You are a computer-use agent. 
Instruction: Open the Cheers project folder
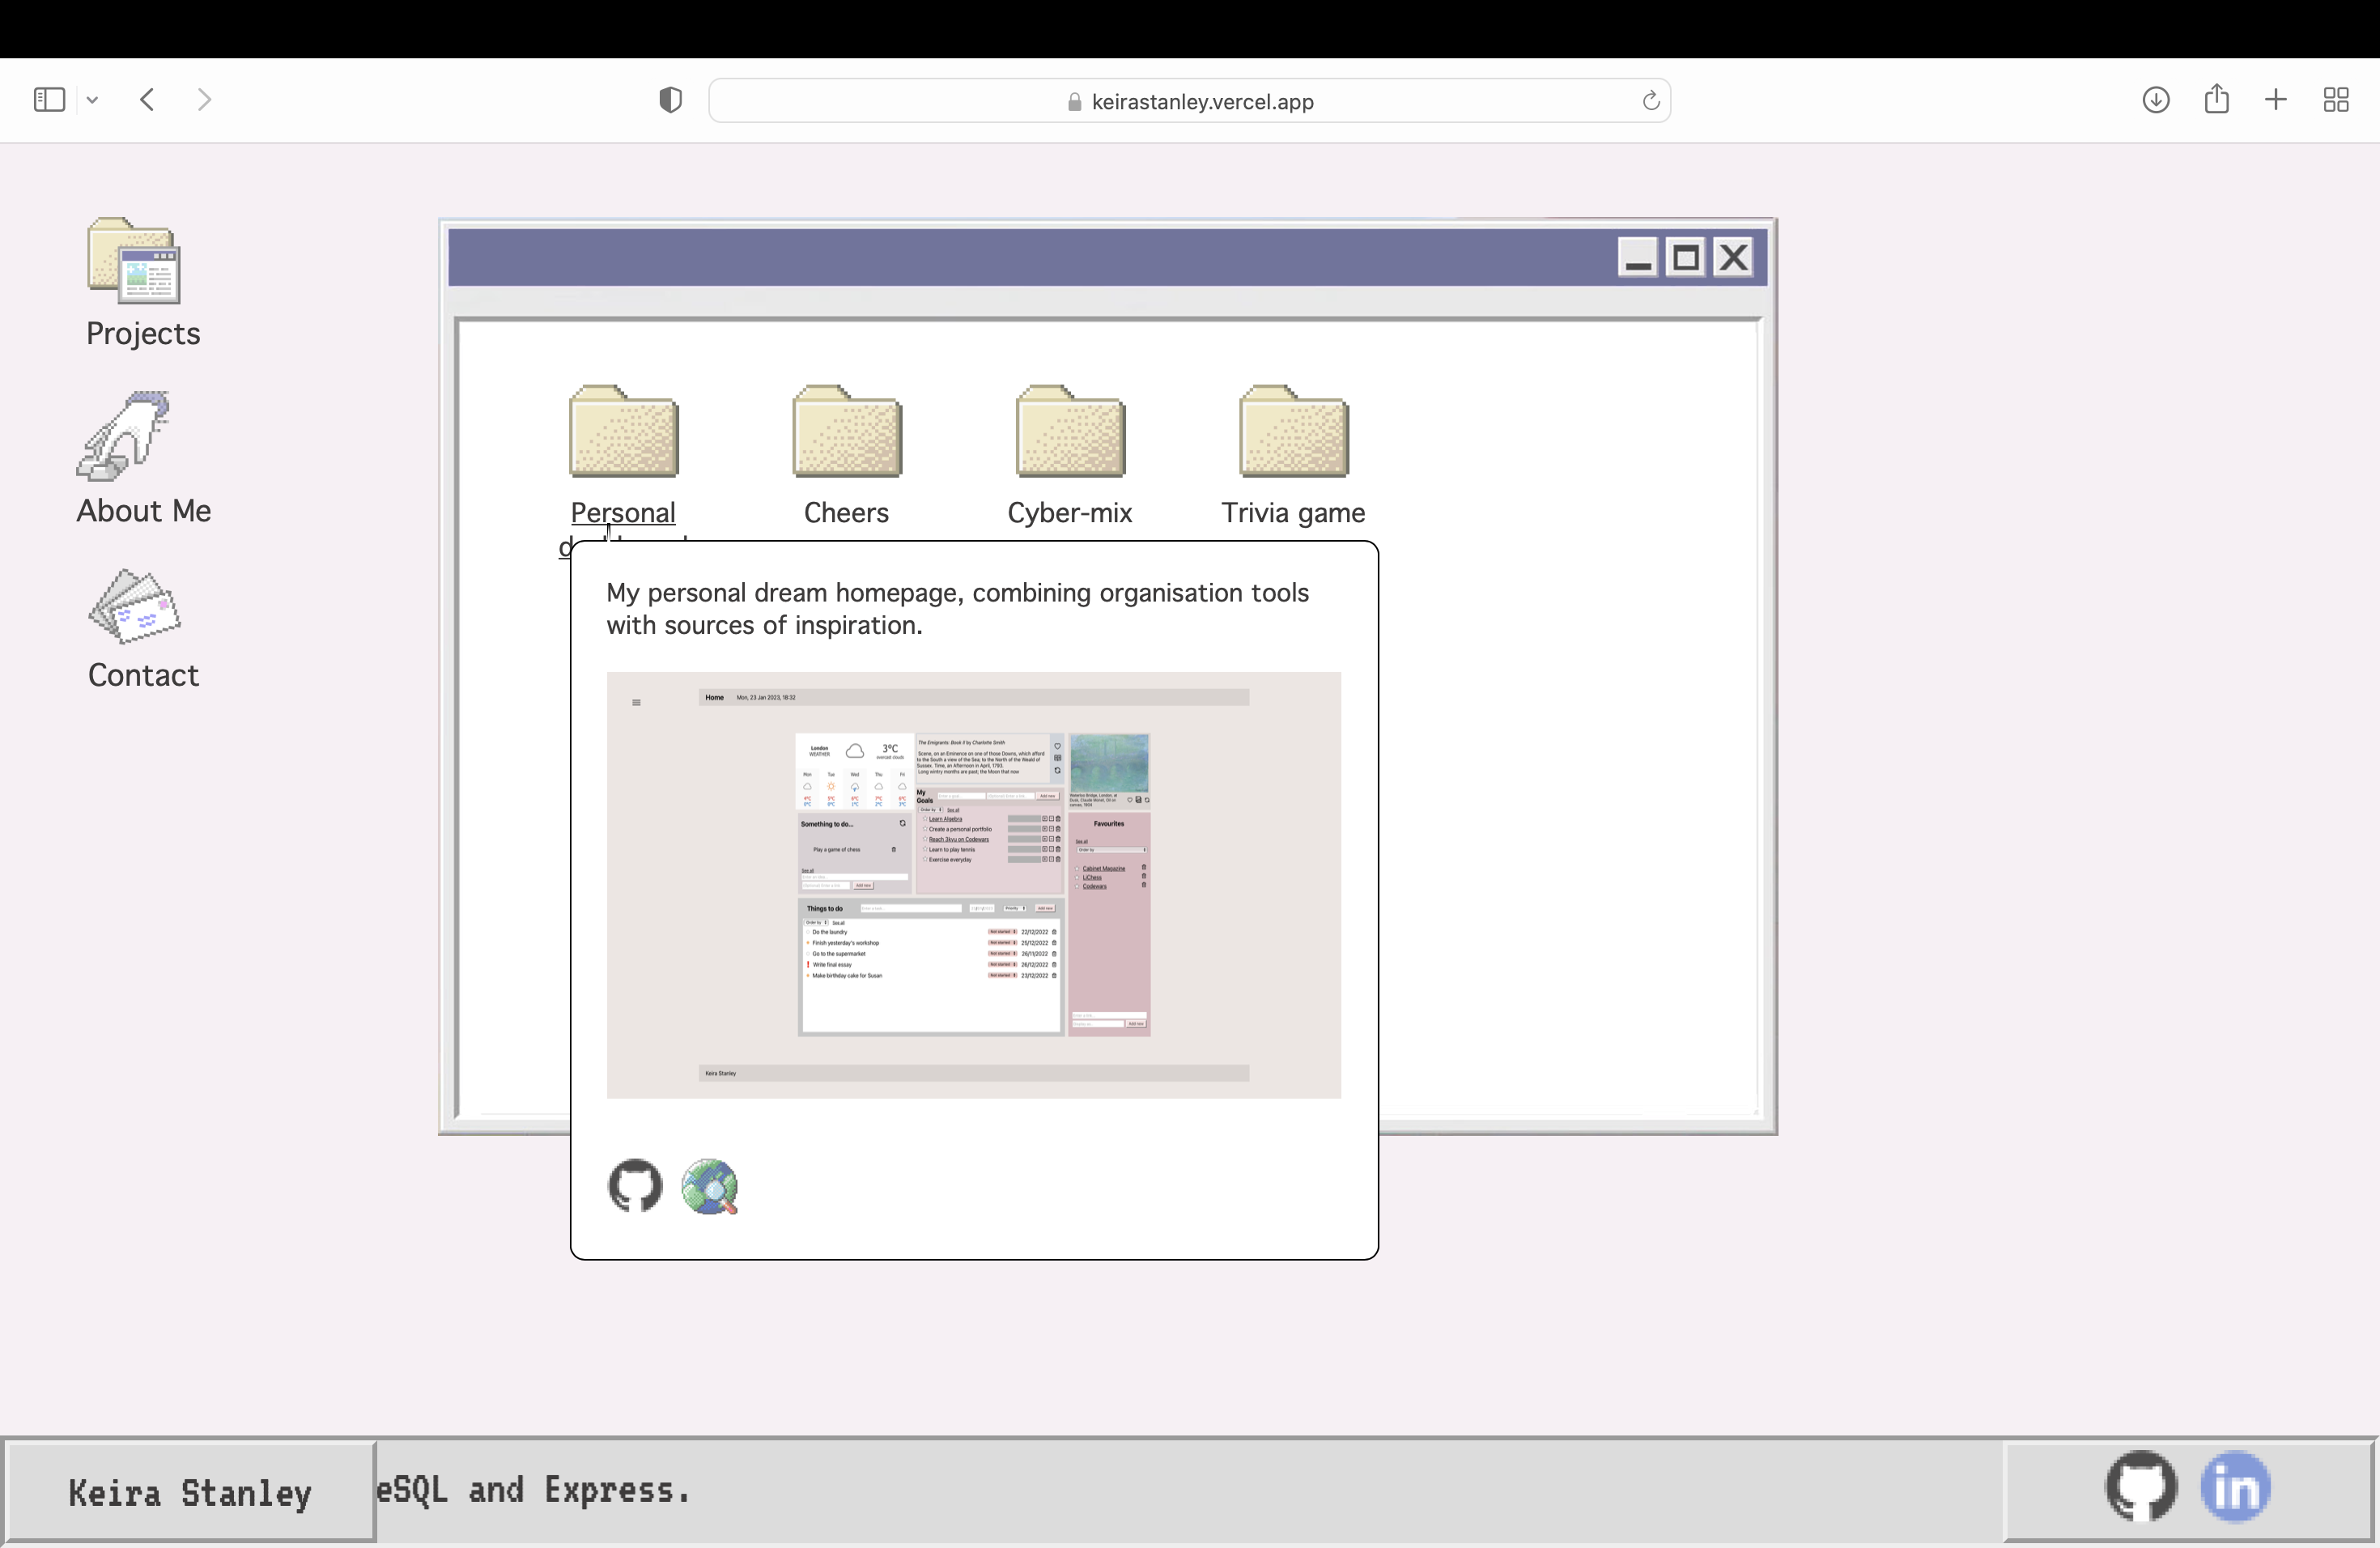846,432
